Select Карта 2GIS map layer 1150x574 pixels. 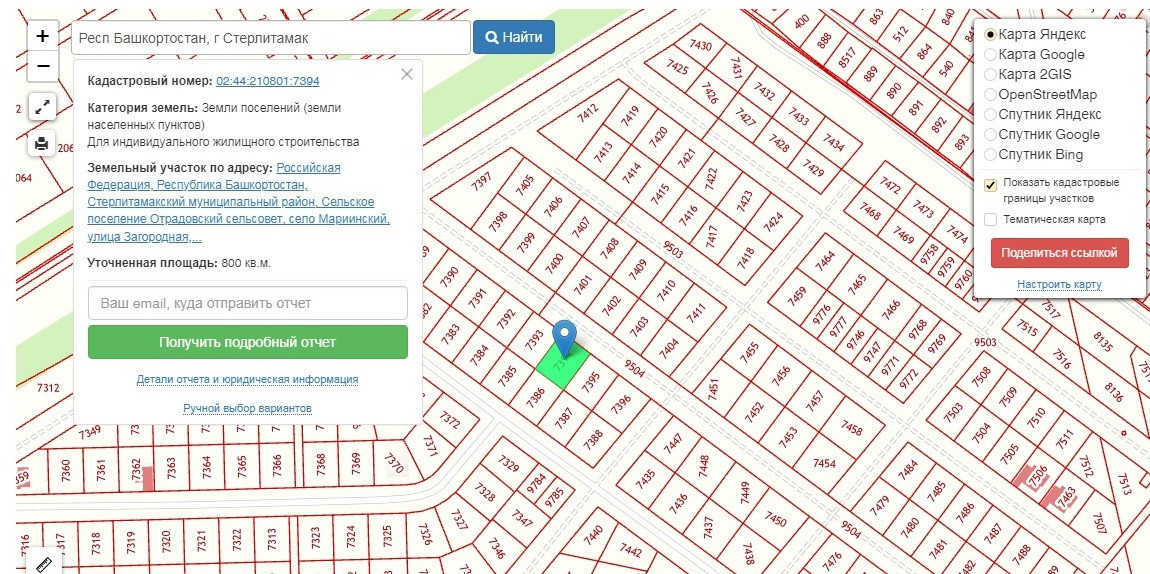pyautogui.click(x=990, y=74)
